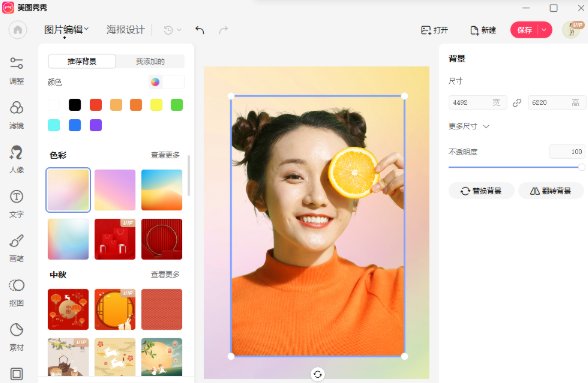The width and height of the screenshot is (588, 383).
Task: Click the 打开 open button
Action: pos(434,30)
